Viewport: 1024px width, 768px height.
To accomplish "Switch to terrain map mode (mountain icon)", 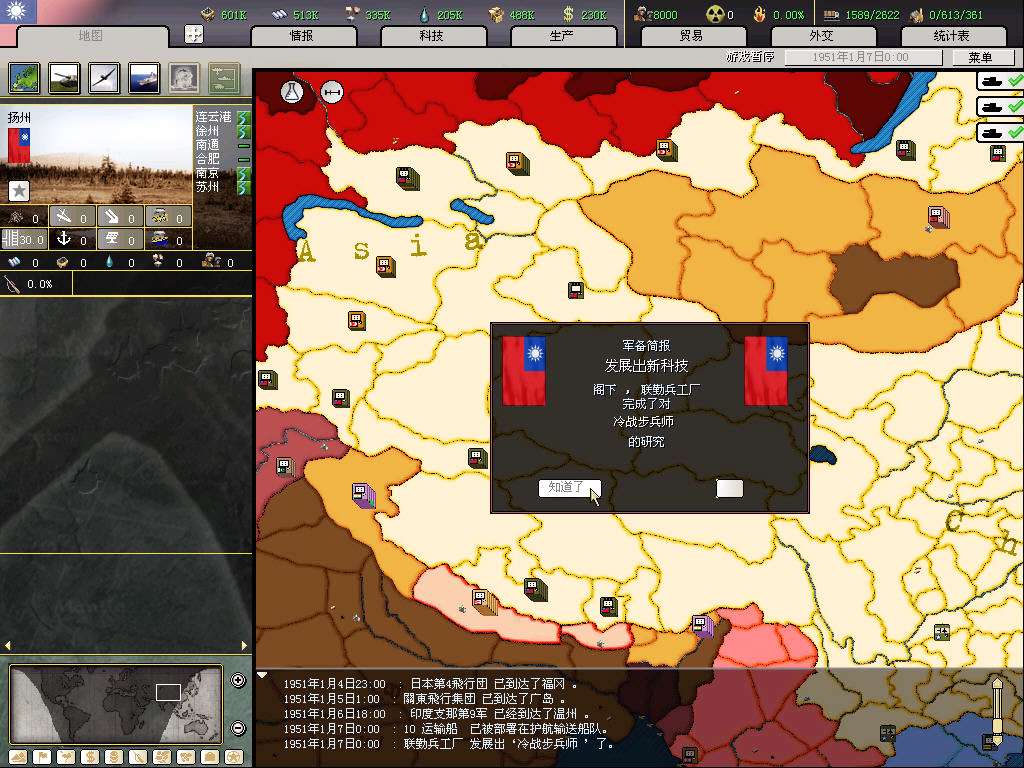I will tap(18, 758).
